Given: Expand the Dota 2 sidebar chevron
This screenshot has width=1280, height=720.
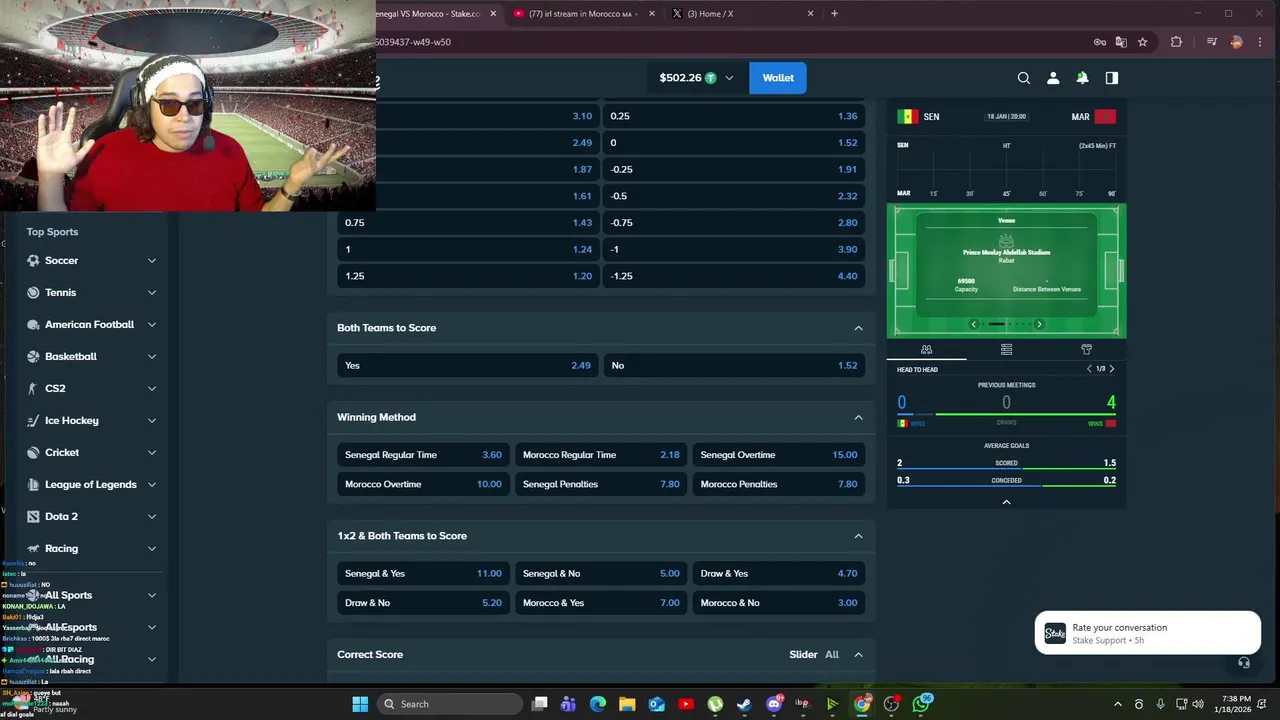Looking at the screenshot, I should [152, 516].
